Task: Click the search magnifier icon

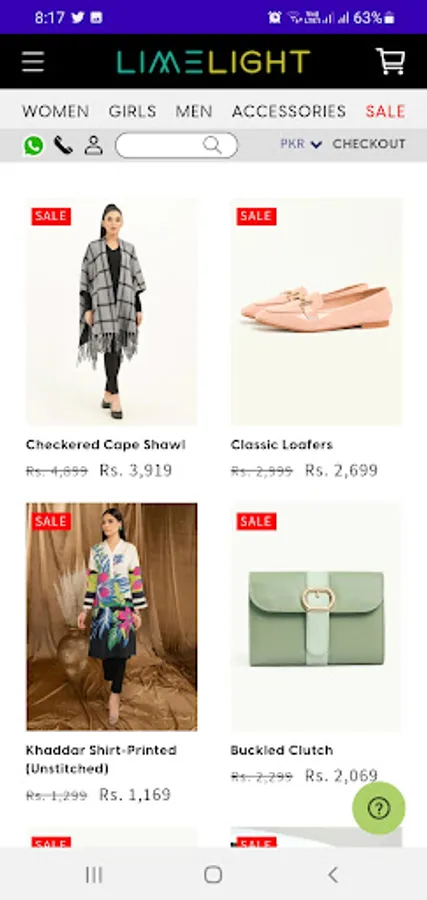Action: click(212, 145)
